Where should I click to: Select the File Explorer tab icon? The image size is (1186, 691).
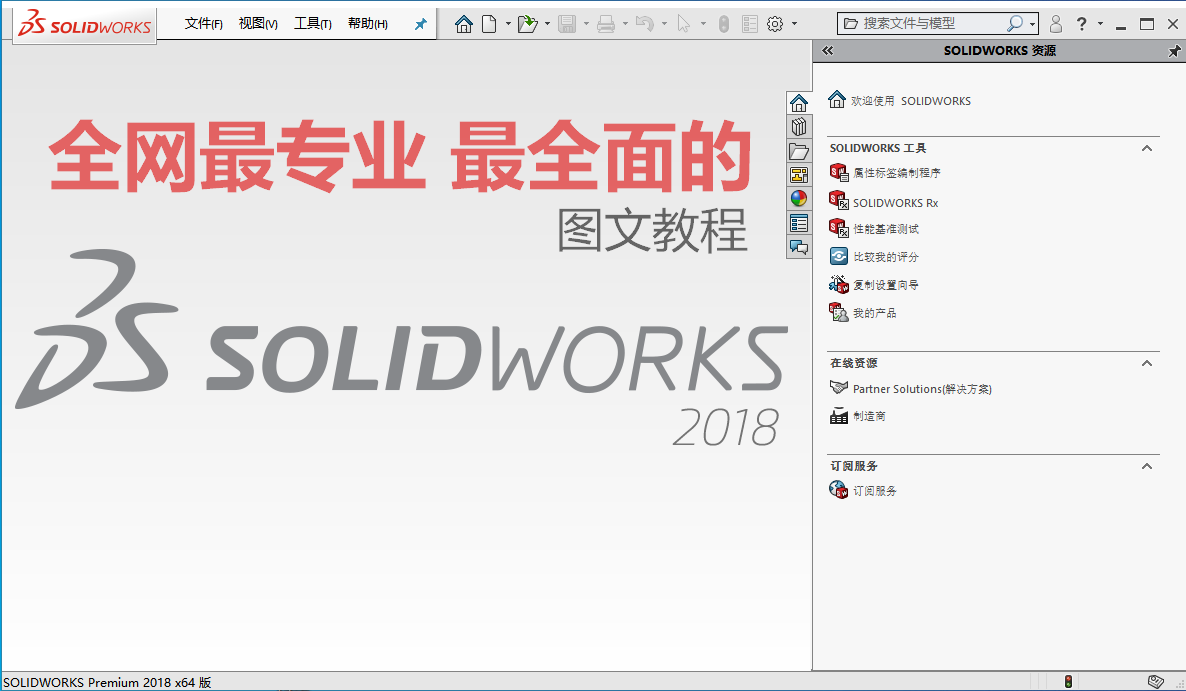pos(799,150)
